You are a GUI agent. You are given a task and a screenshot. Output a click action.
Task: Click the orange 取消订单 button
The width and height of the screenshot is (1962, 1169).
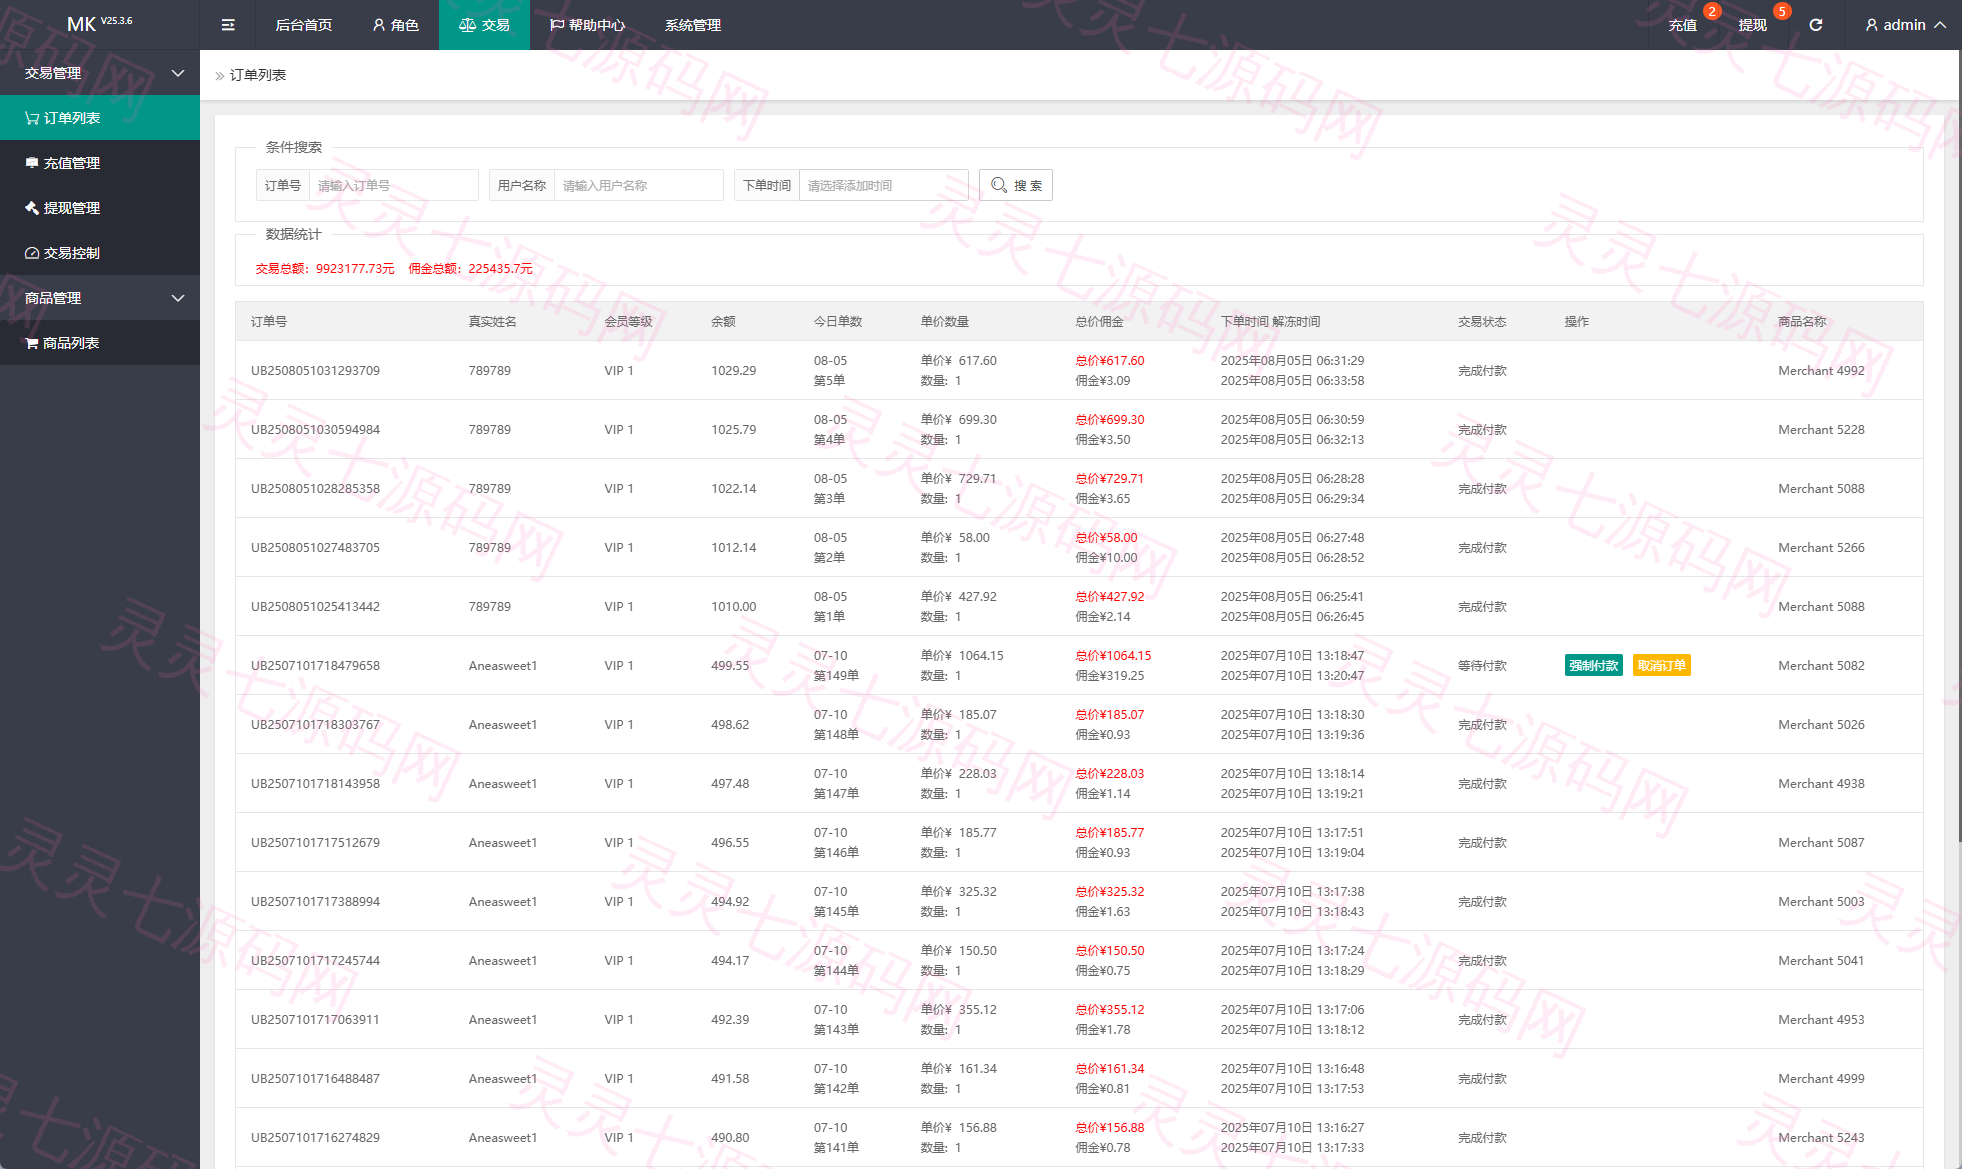pos(1662,665)
